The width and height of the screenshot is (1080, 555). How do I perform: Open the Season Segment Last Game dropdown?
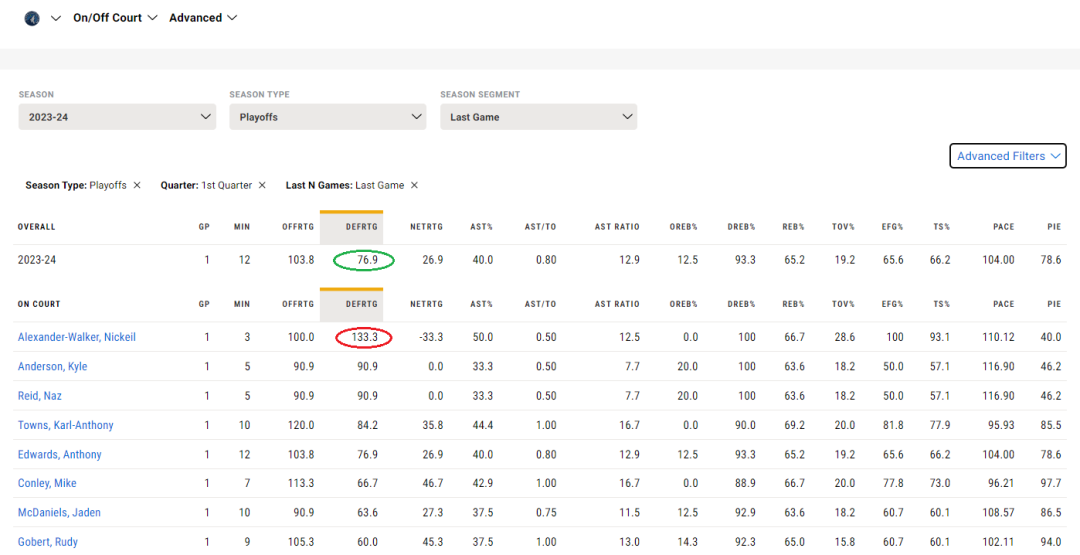tap(539, 117)
